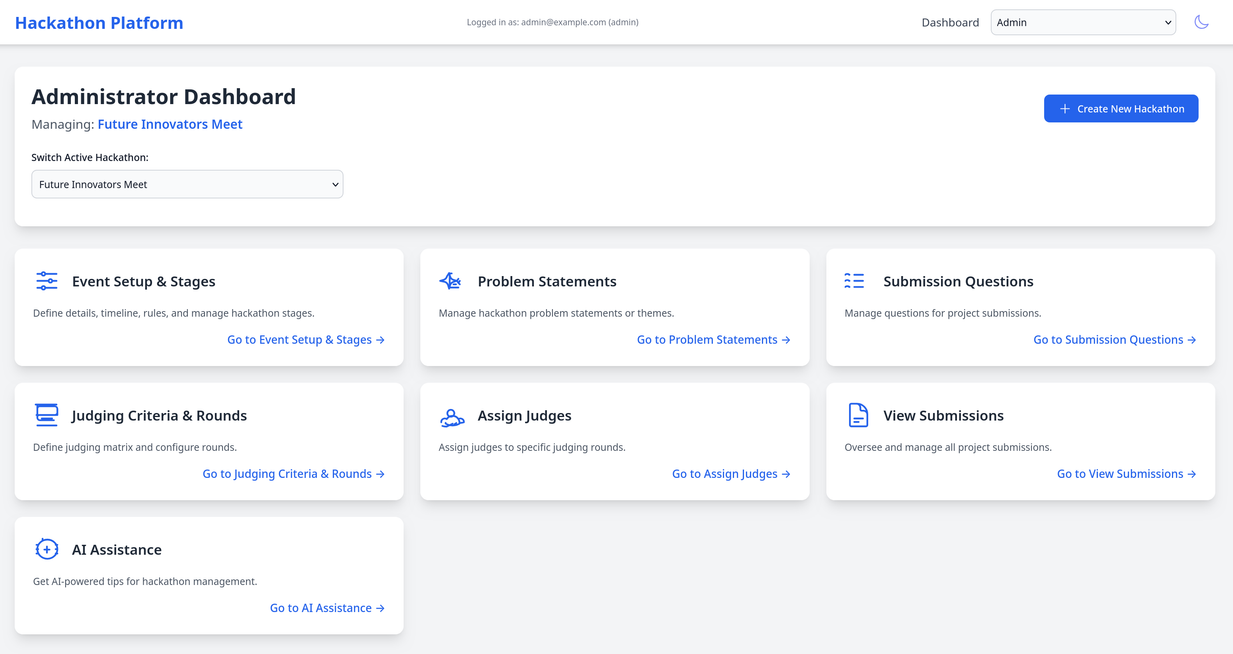Viewport: 1233px width, 654px height.
Task: Click the View Submissions document icon
Action: (x=856, y=415)
